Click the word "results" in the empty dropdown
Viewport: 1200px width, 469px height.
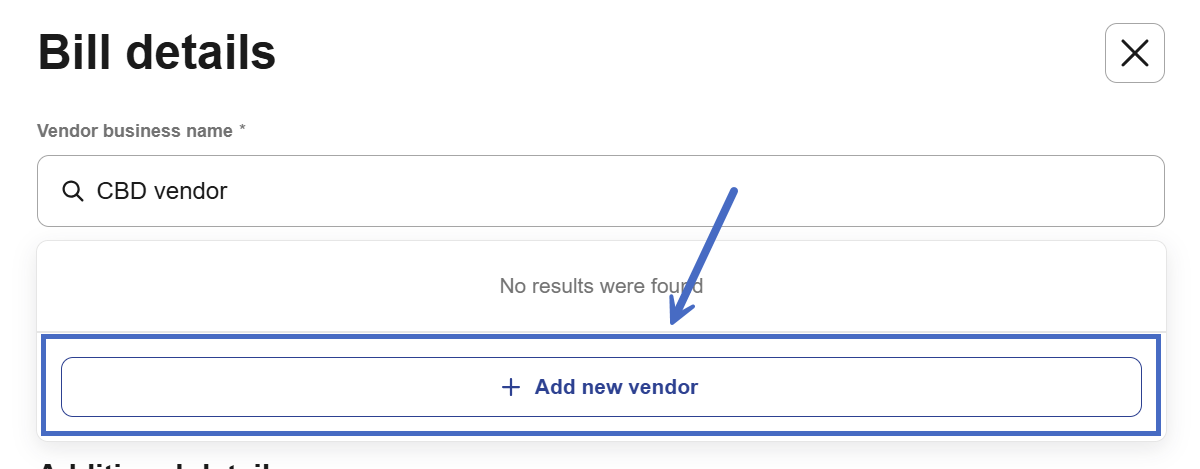pyautogui.click(x=559, y=286)
